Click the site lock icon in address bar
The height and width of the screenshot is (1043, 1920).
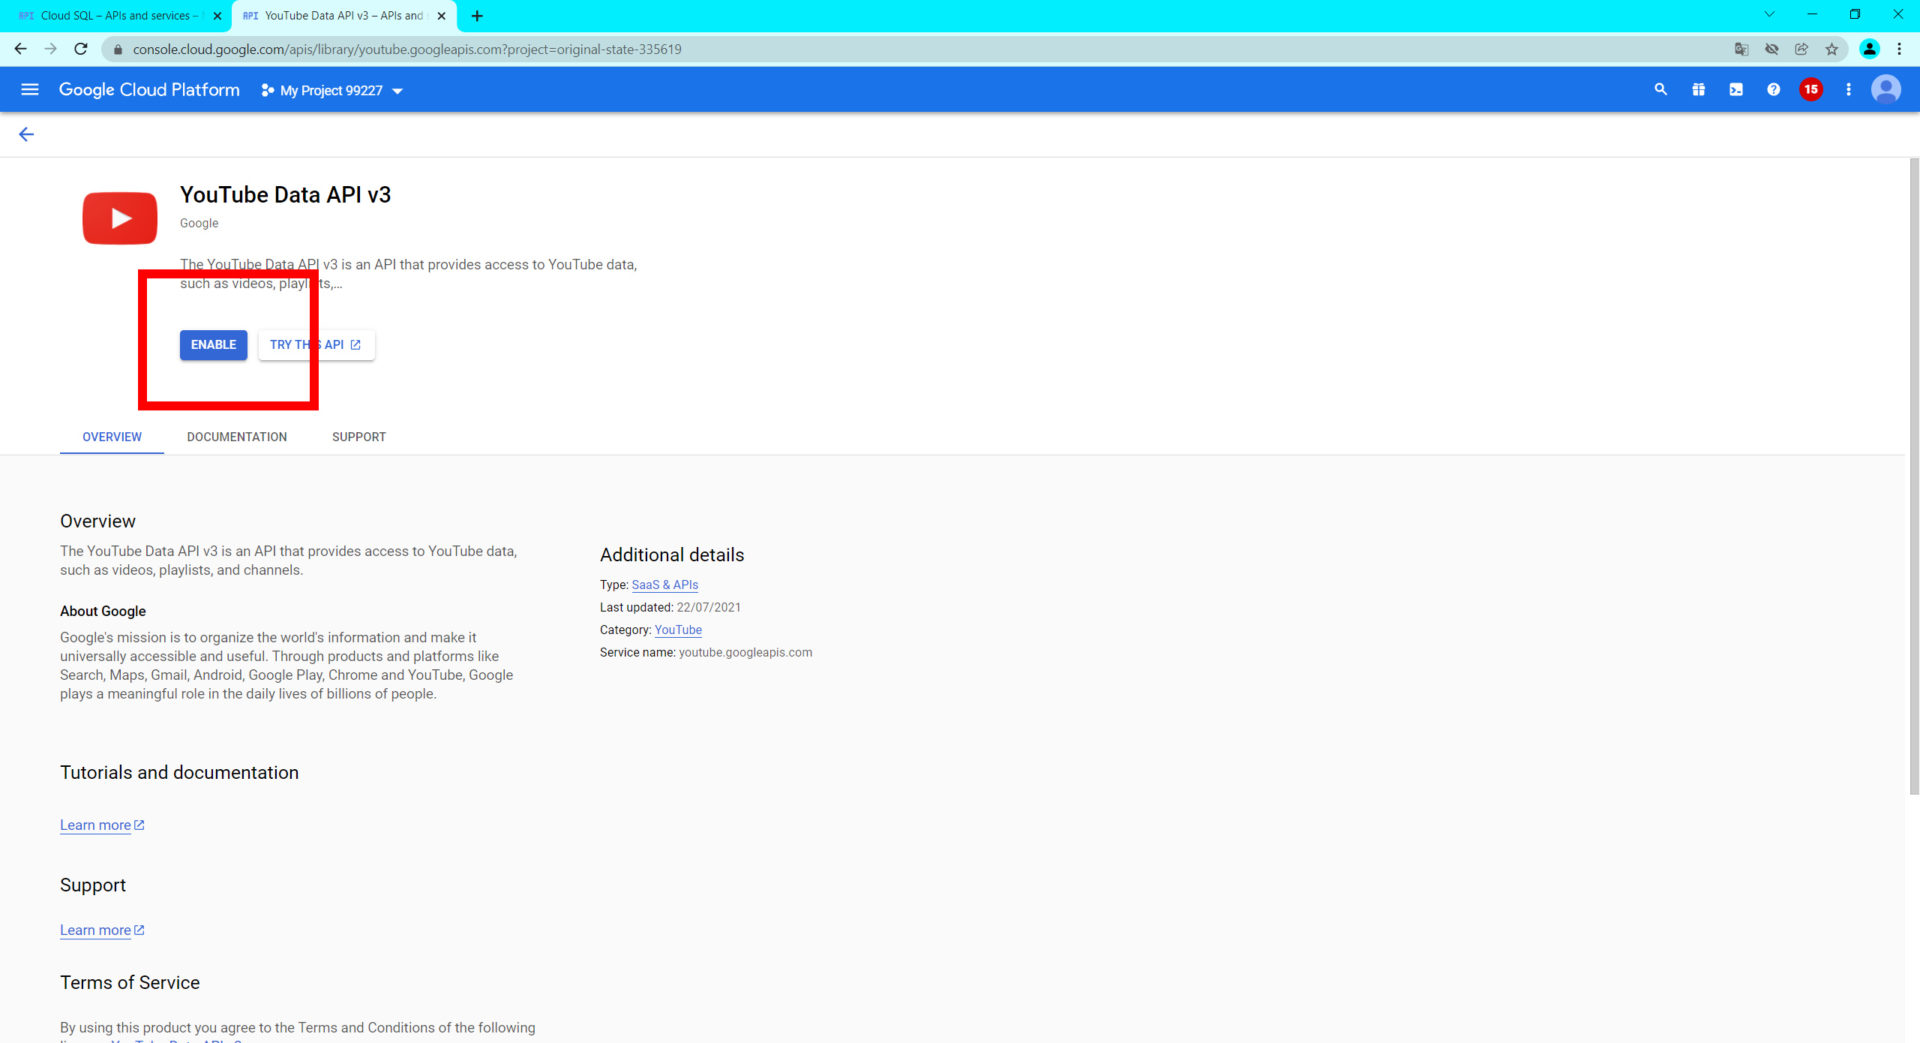tap(118, 49)
